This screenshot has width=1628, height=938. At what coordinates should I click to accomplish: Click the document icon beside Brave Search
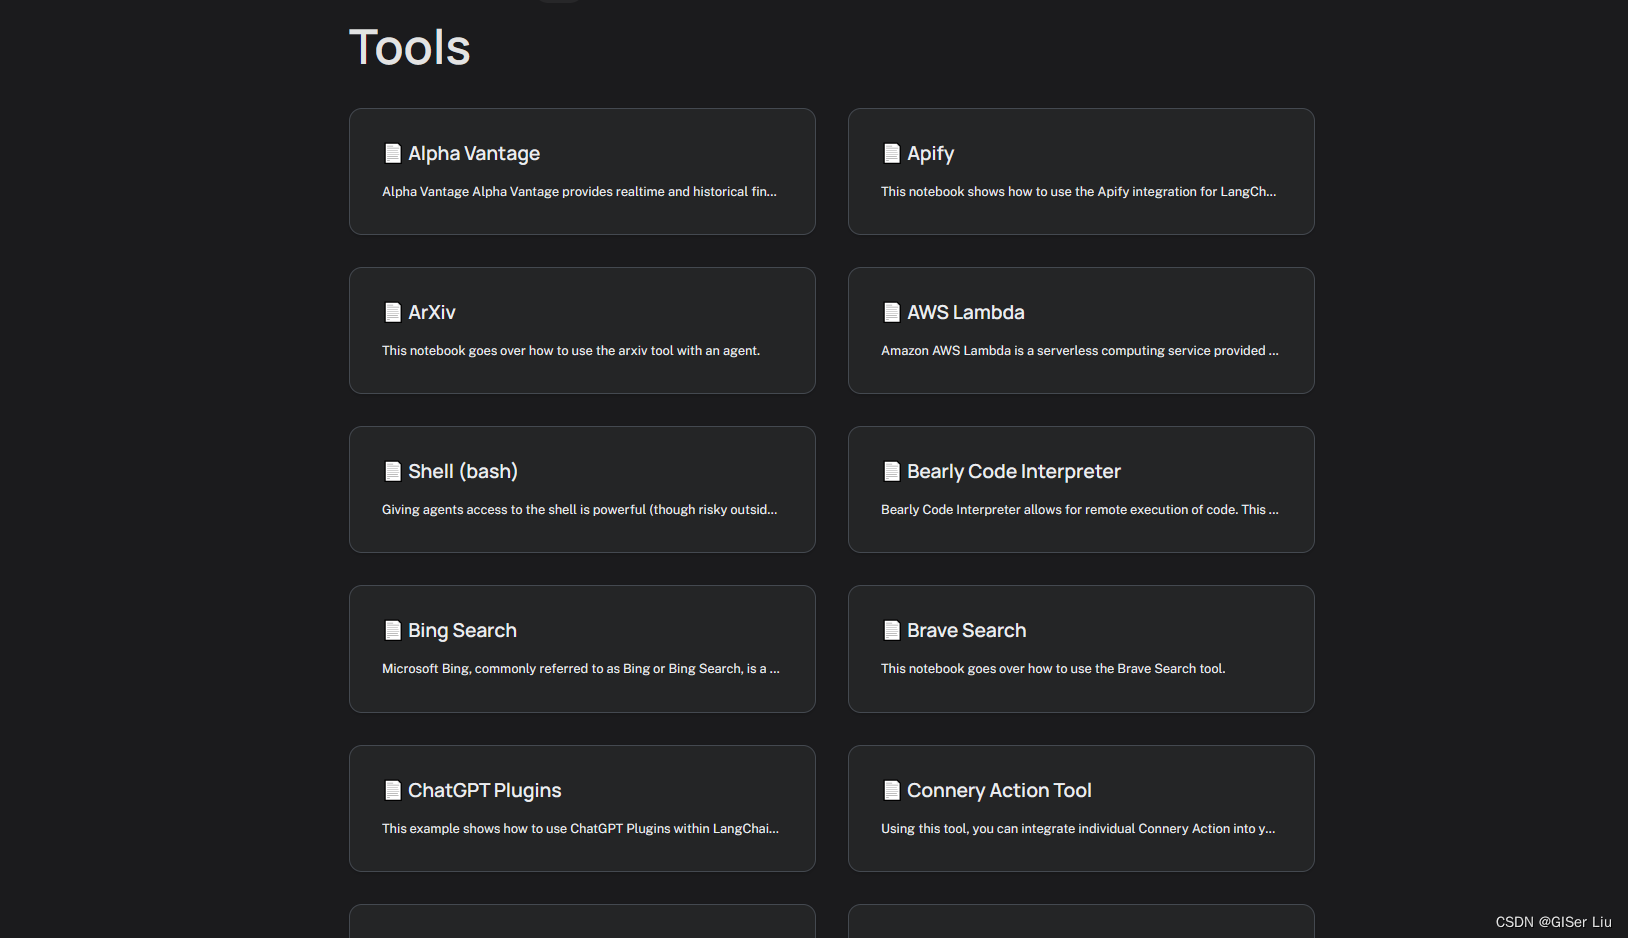892,630
